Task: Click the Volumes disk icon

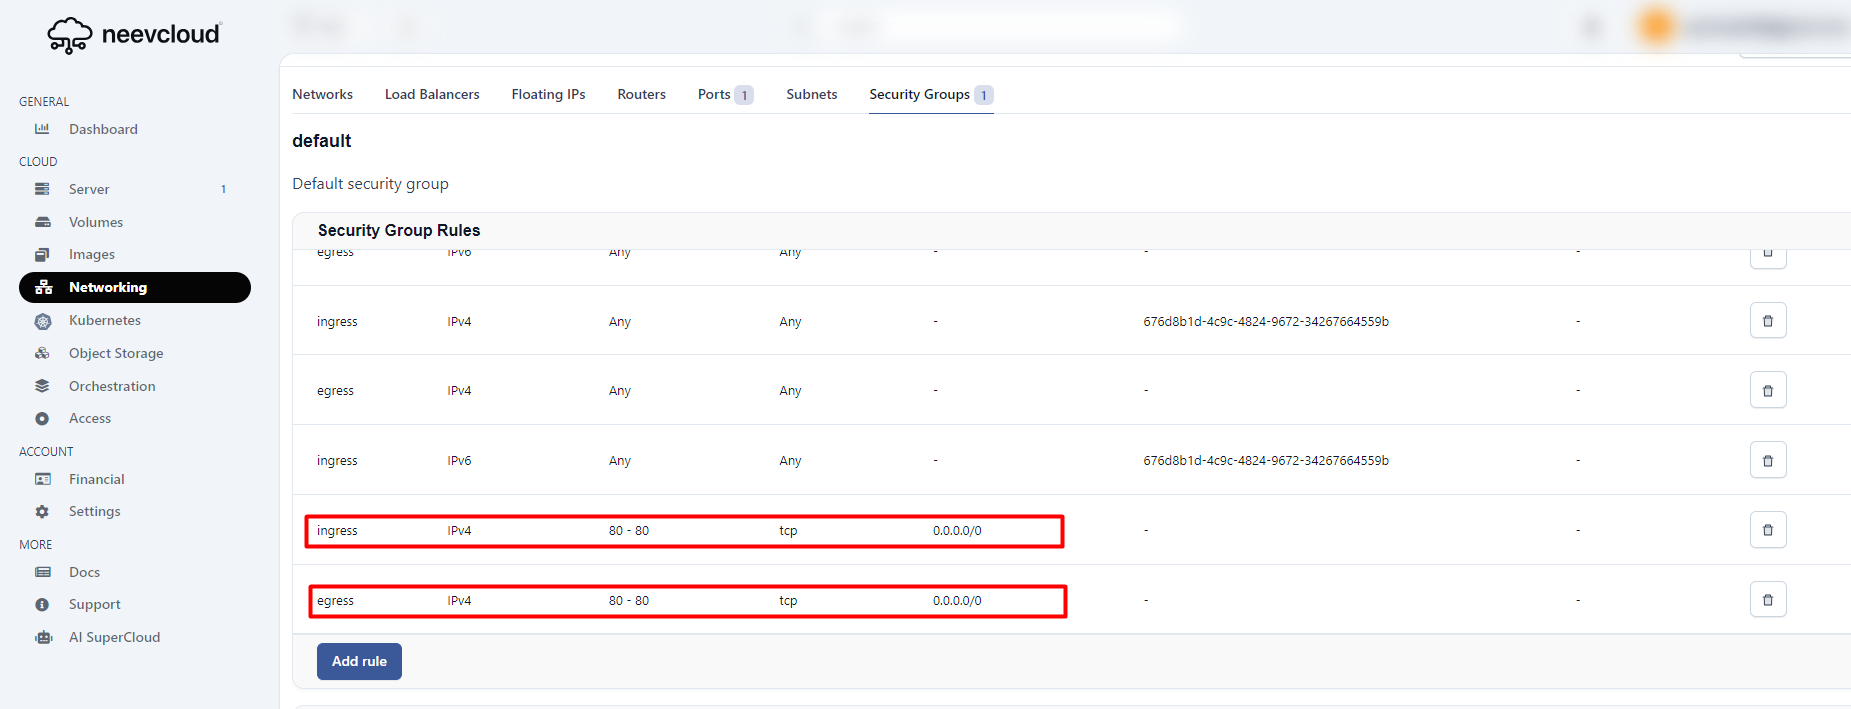Action: click(42, 222)
